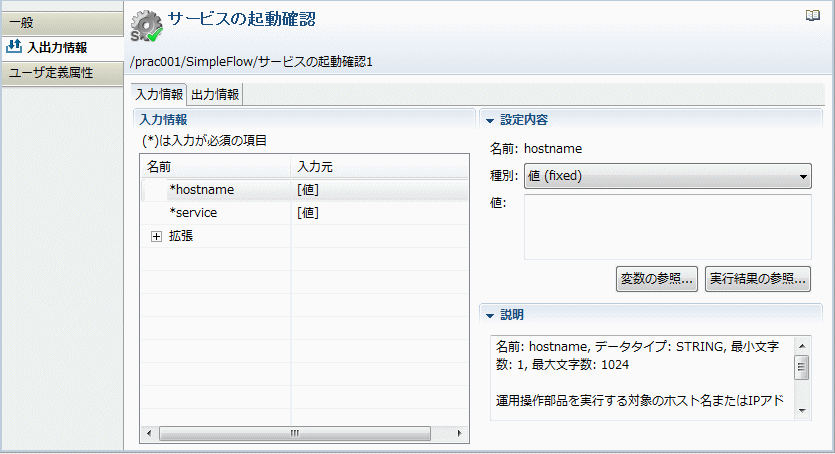Click the description panel's scroll up arrow
Image resolution: width=835 pixels, height=454 pixels.
click(x=802, y=346)
